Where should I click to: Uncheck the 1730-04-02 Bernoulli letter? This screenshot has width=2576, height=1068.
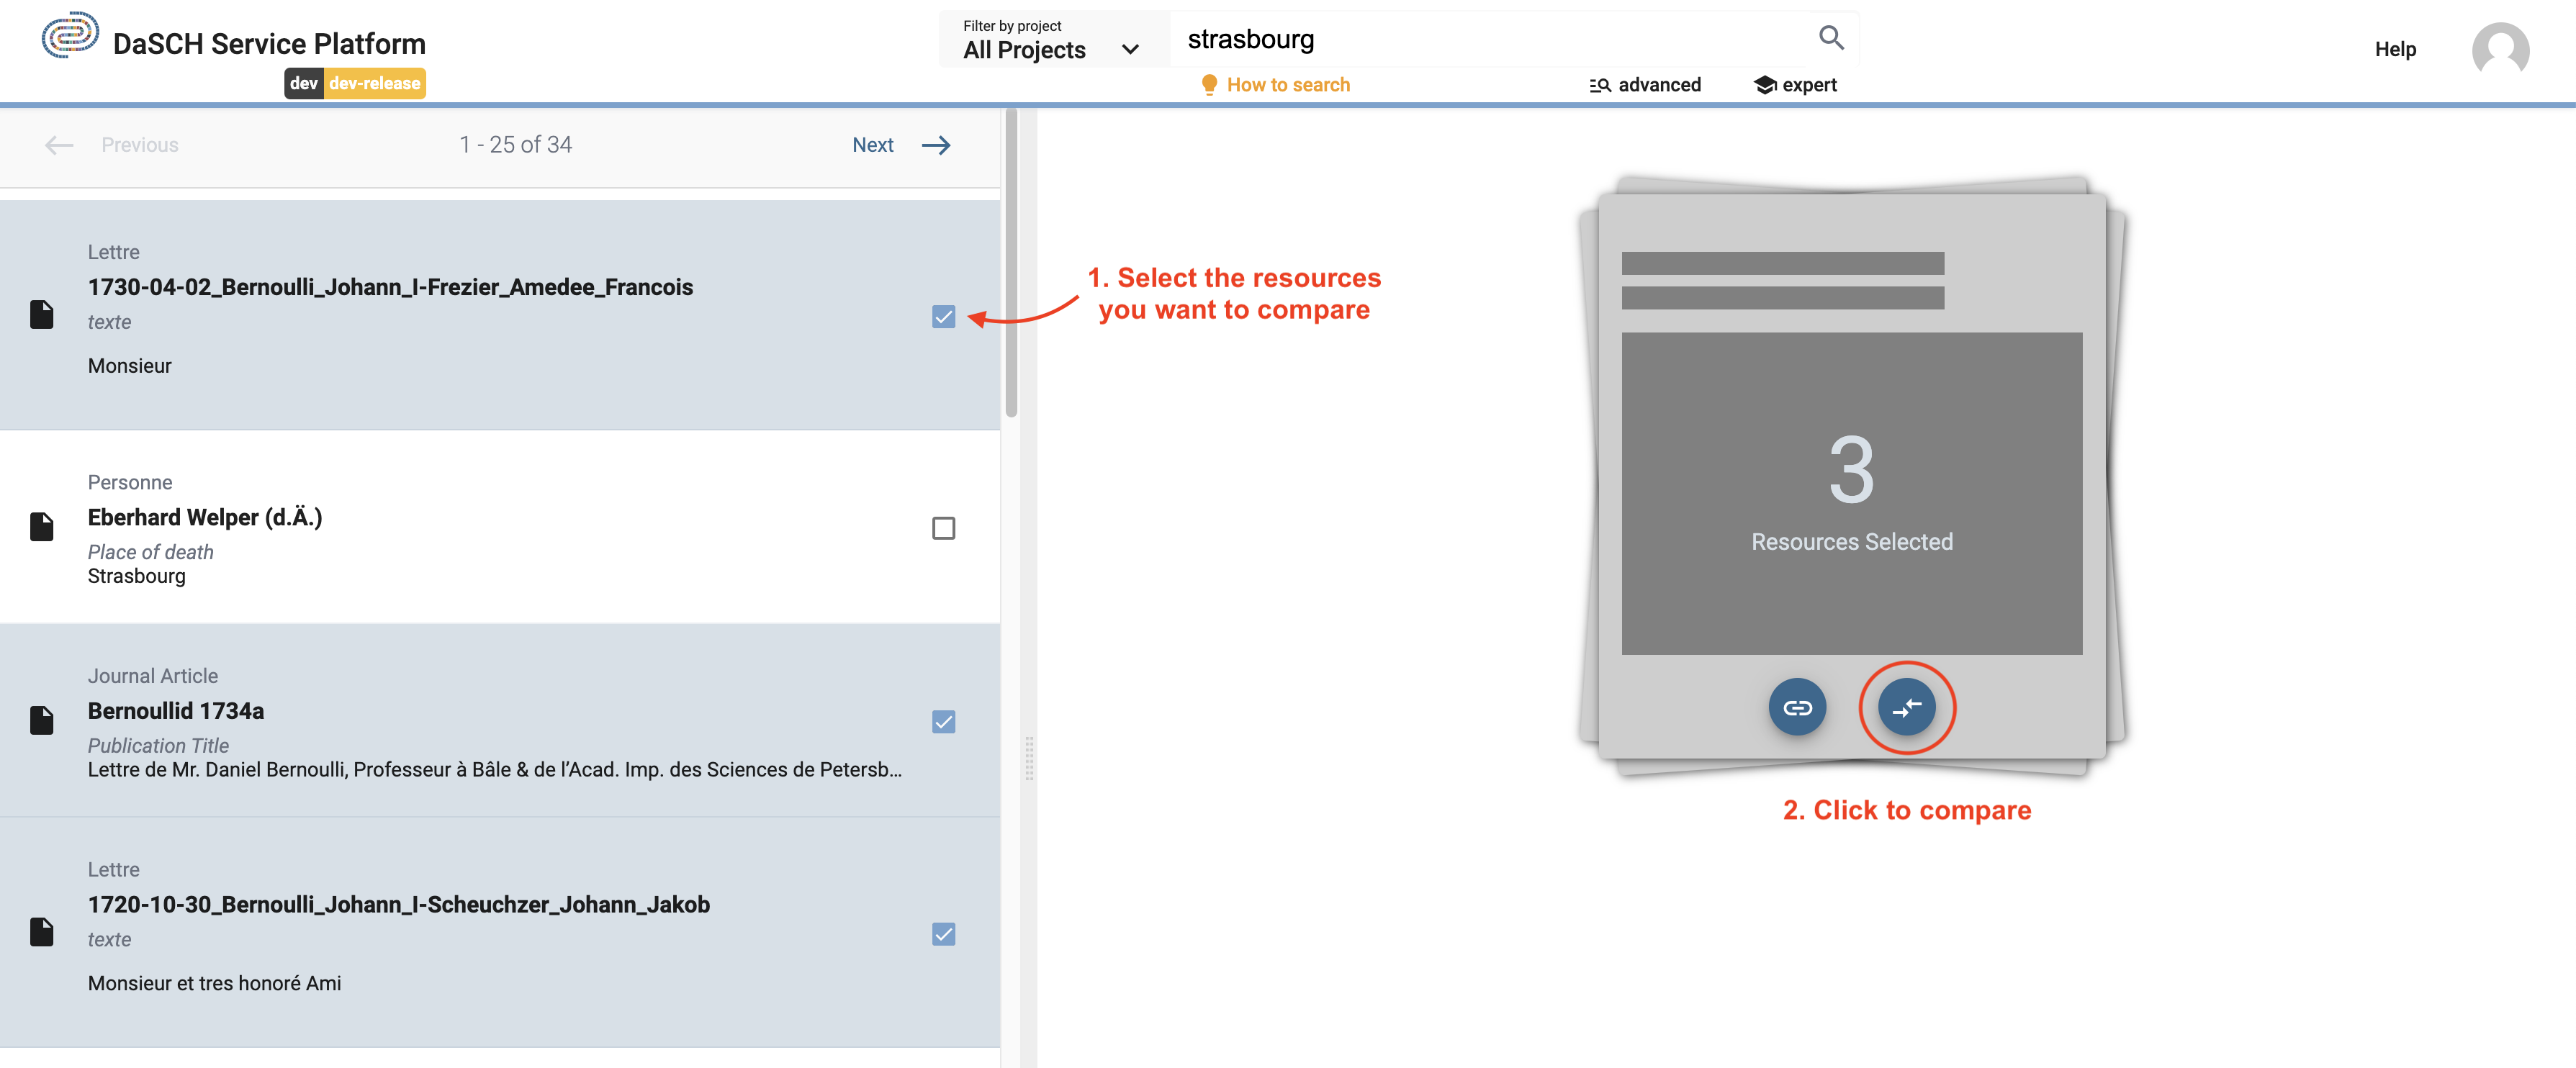coord(942,315)
